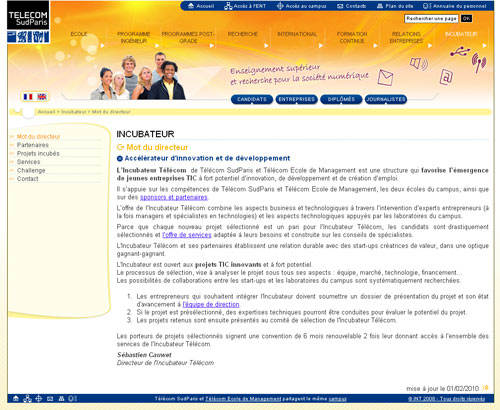Click the mise à jour le 01/02/2010 text

tap(442, 388)
